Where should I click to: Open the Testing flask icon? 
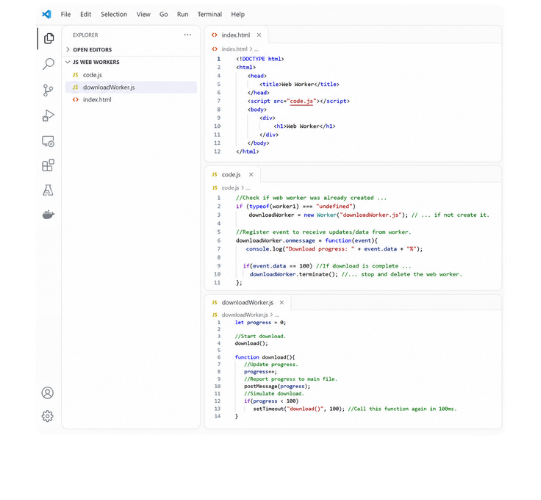(x=48, y=190)
